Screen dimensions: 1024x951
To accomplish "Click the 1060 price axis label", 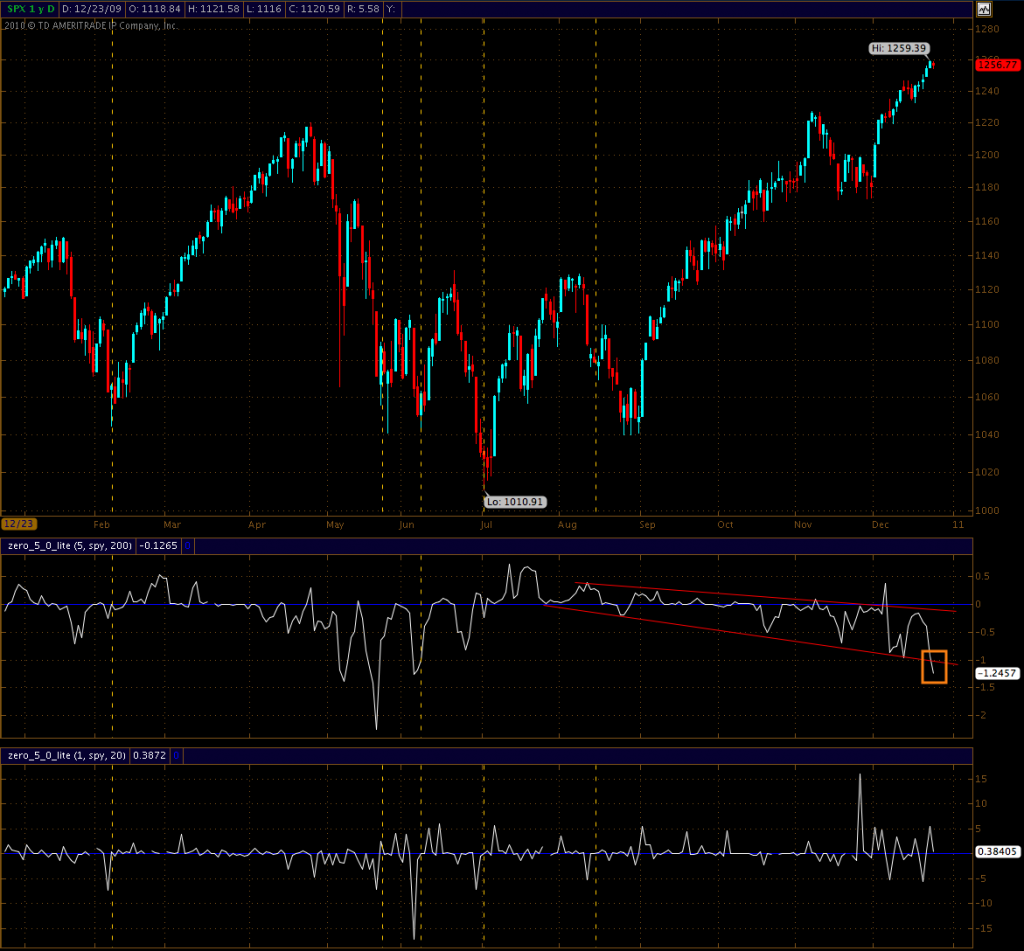I will [987, 396].
